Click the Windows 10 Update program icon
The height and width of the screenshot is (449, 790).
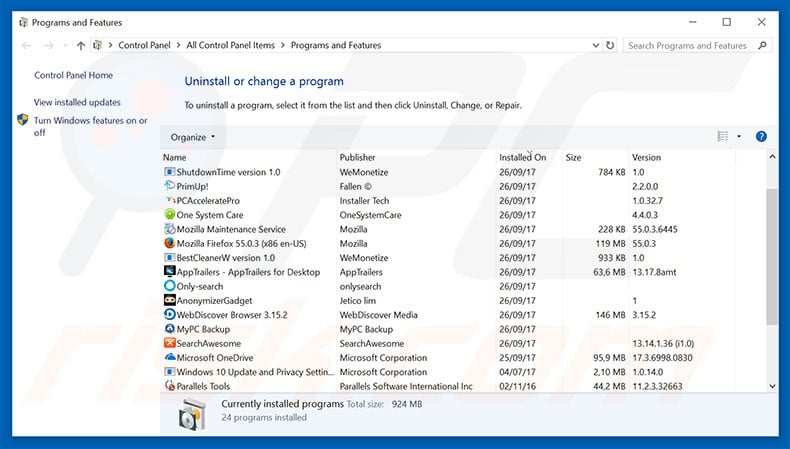tap(170, 372)
